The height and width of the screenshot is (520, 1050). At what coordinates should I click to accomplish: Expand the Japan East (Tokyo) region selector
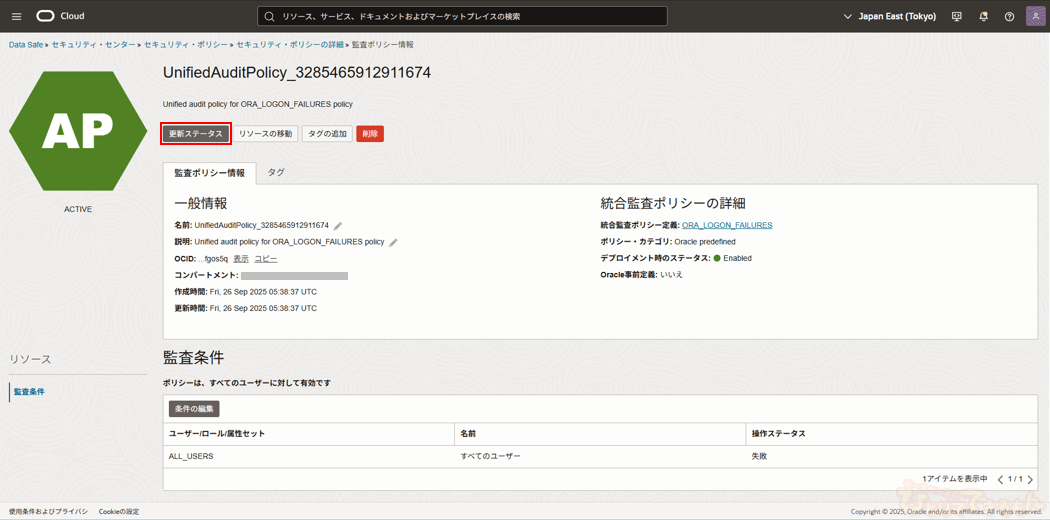(889, 16)
